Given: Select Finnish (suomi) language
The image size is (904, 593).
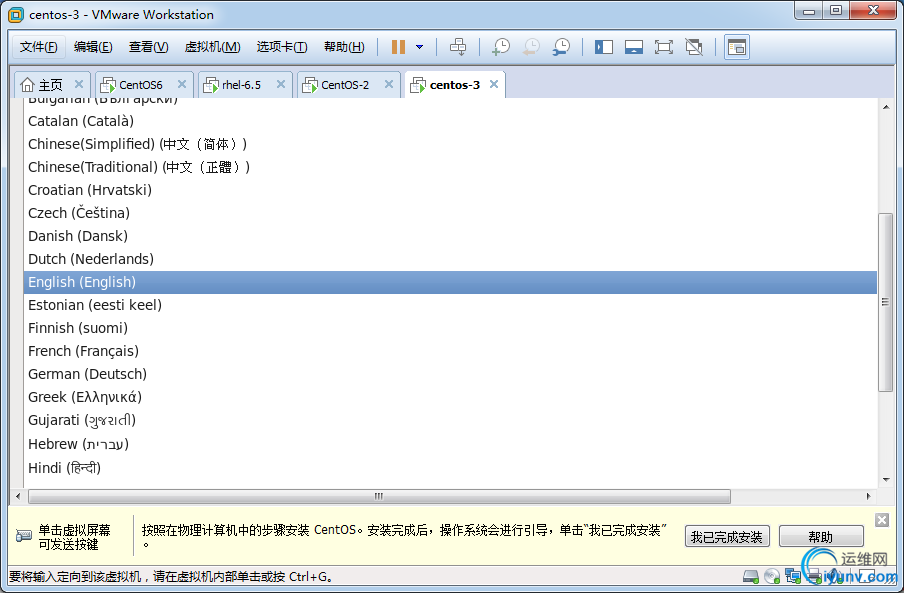Looking at the screenshot, I should point(450,328).
